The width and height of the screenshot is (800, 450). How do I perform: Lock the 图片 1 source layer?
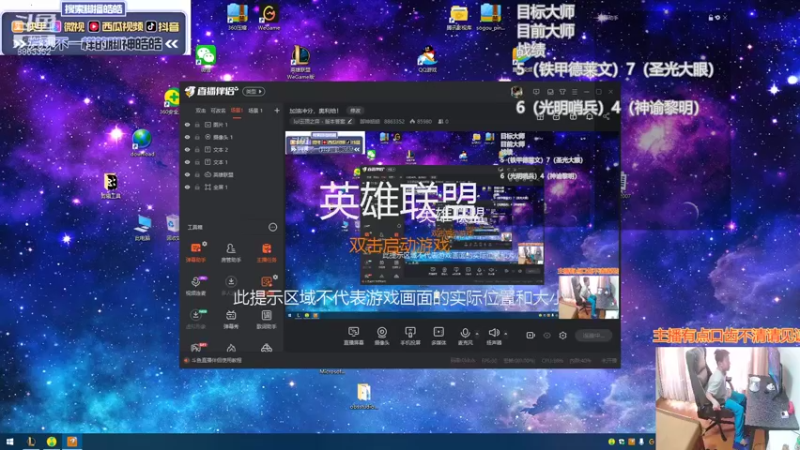197,124
